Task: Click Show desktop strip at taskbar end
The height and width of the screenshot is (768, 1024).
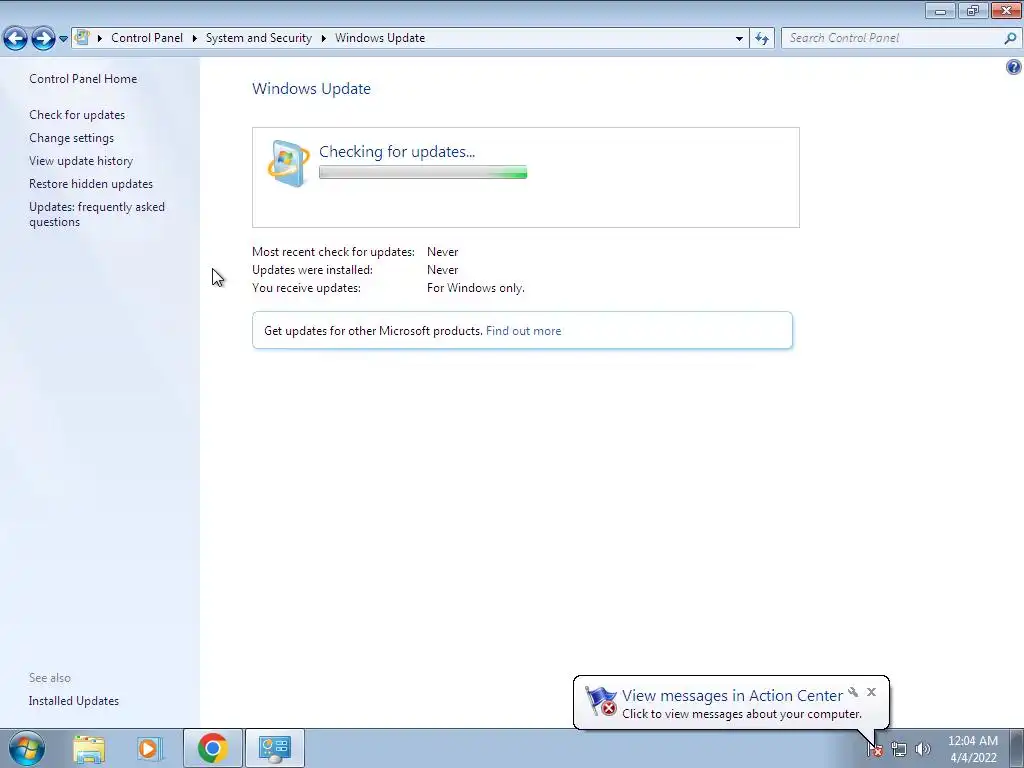Action: [1017, 748]
